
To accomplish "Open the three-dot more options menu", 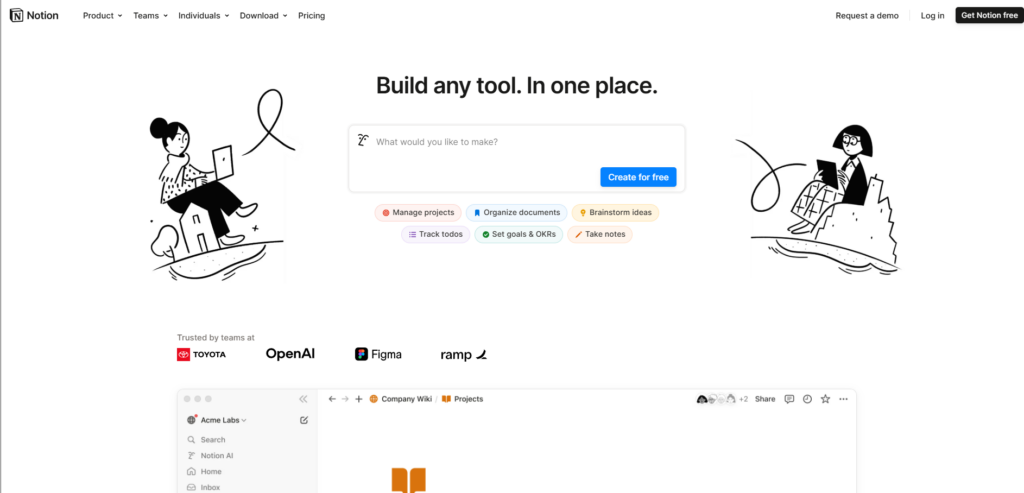I will pyautogui.click(x=844, y=399).
